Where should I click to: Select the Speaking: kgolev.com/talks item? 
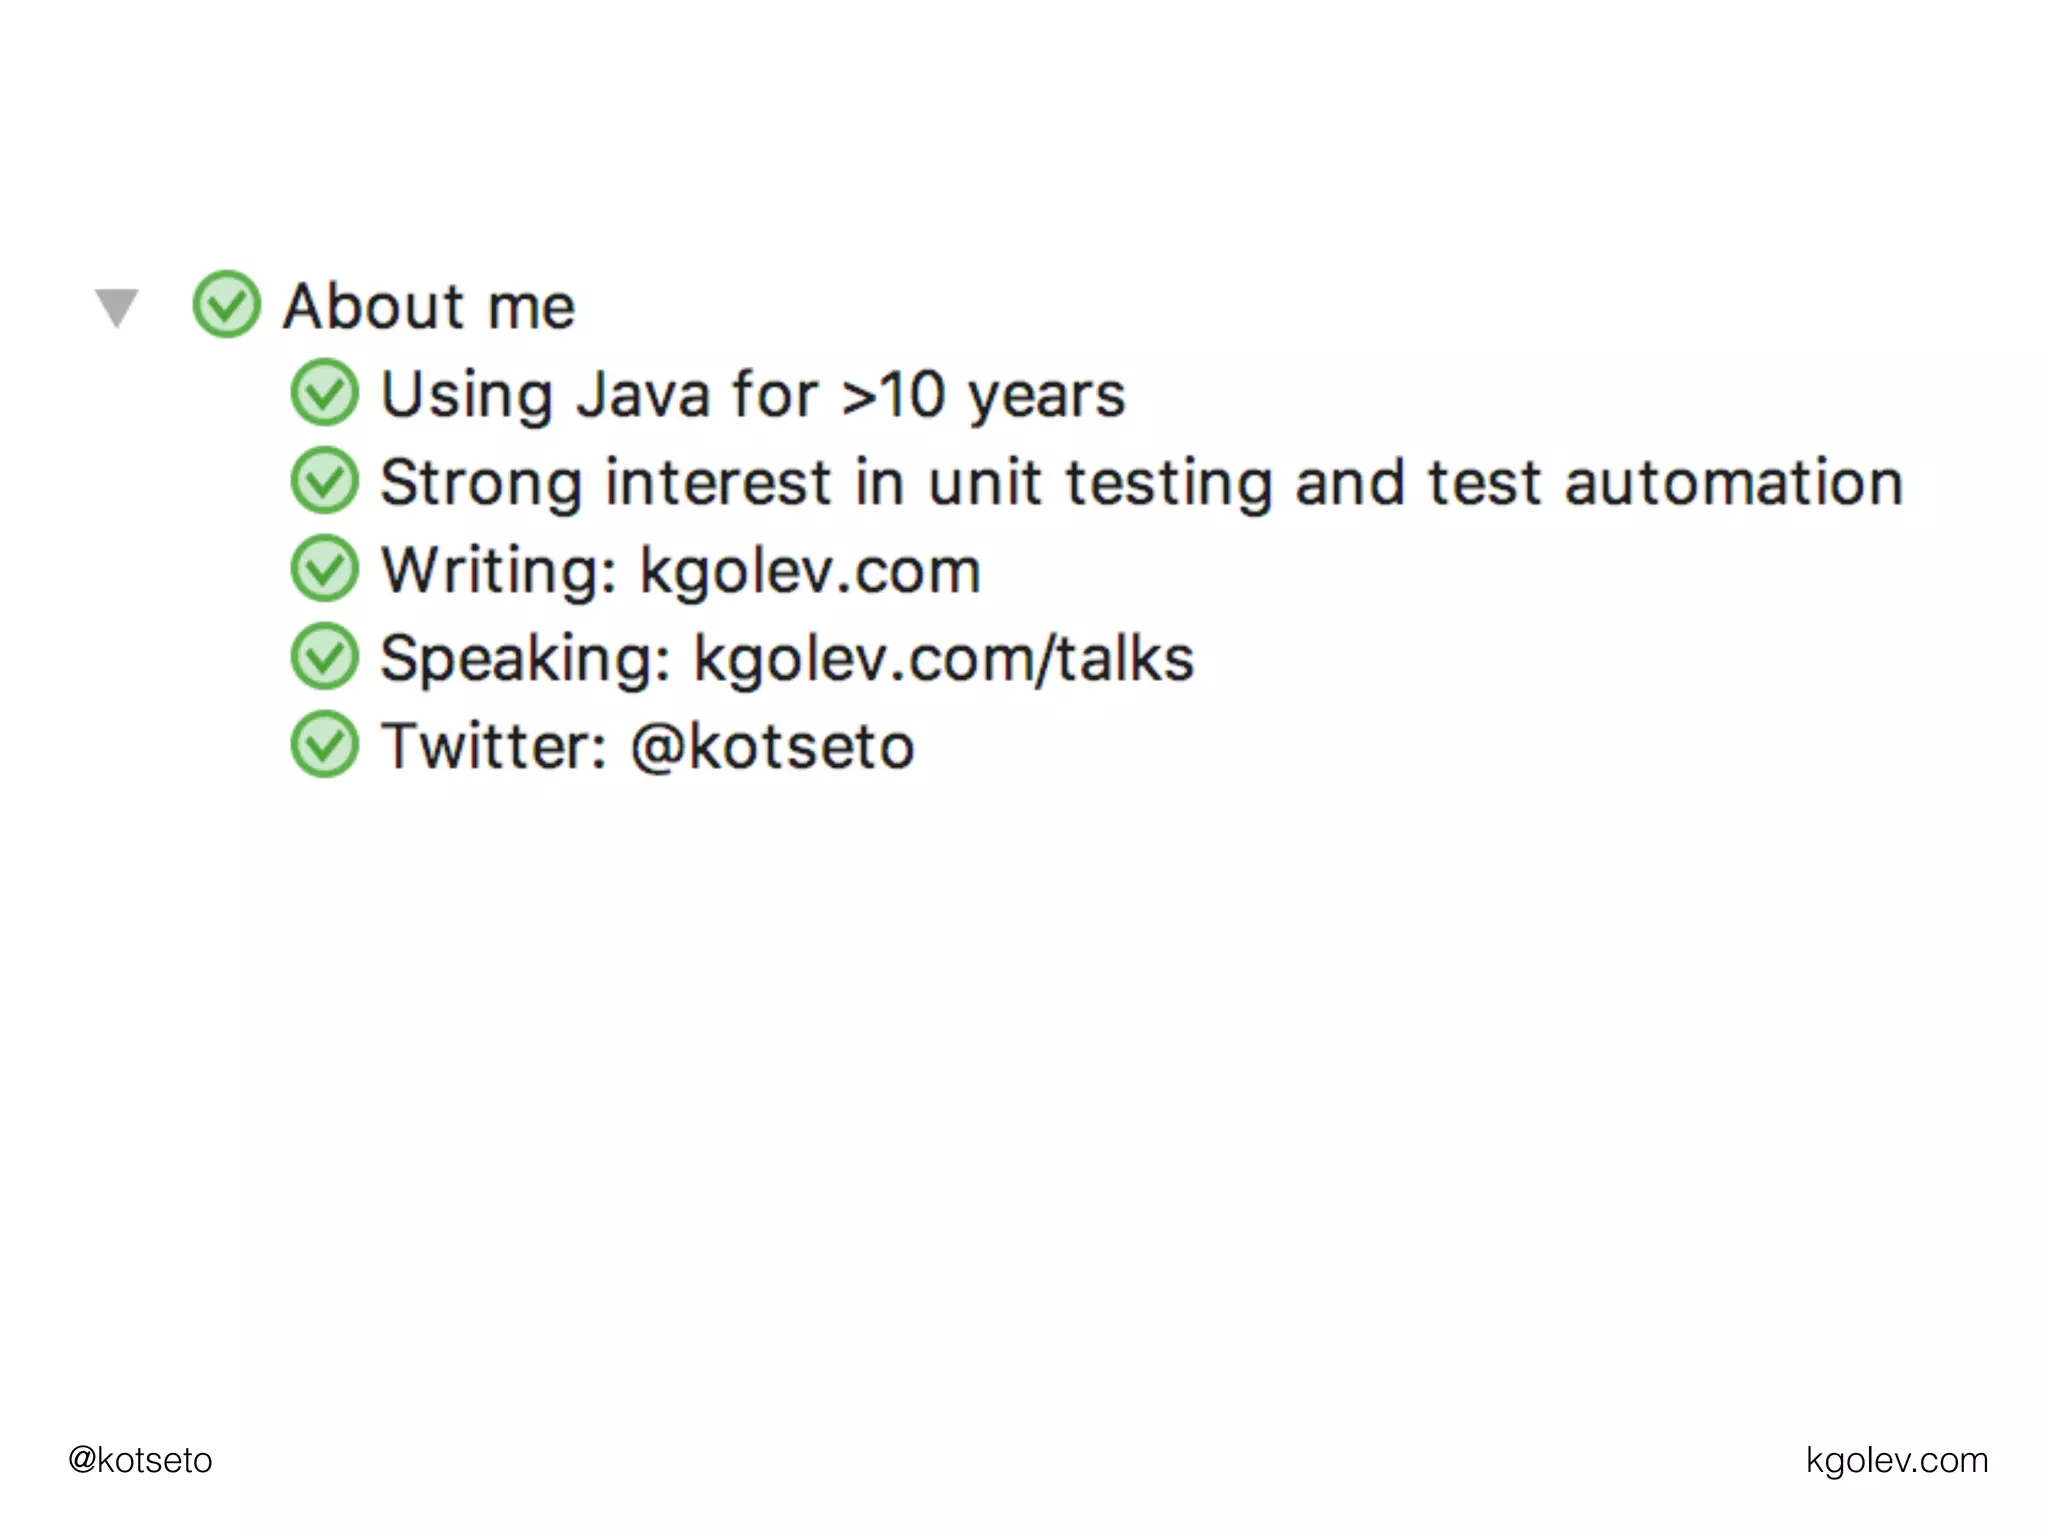pos(786,658)
